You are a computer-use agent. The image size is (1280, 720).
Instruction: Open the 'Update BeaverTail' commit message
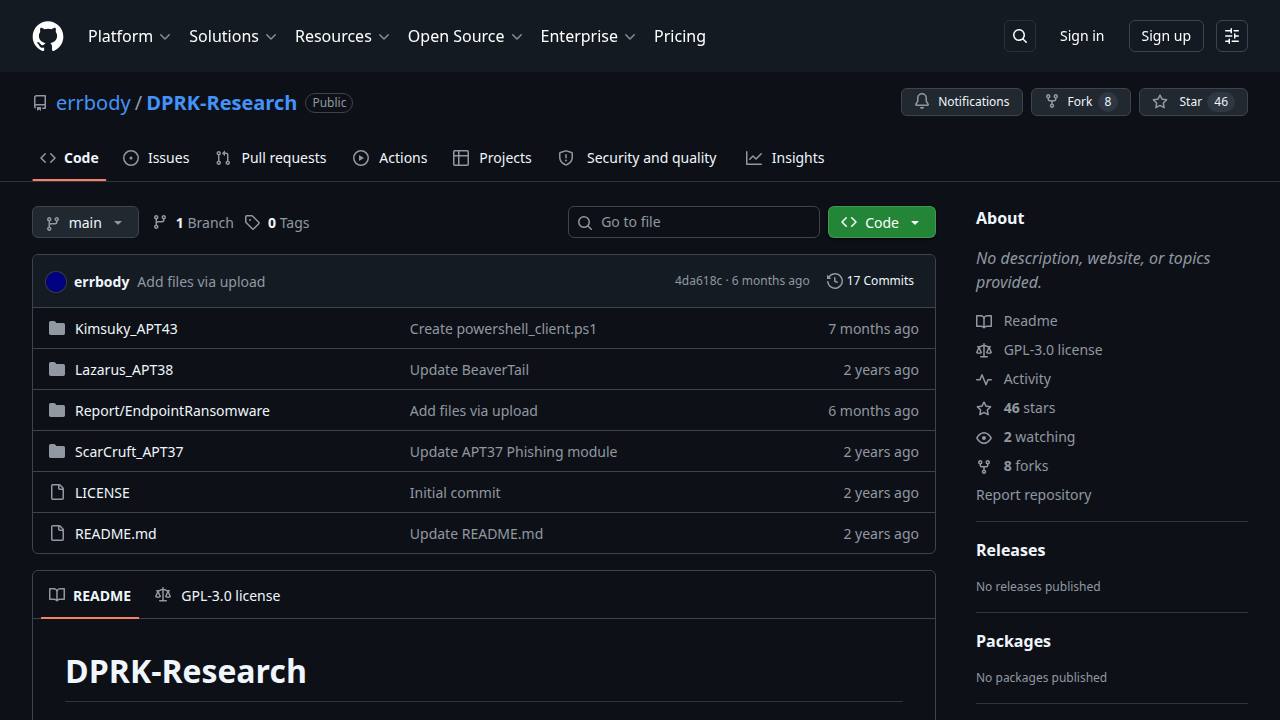pyautogui.click(x=469, y=369)
